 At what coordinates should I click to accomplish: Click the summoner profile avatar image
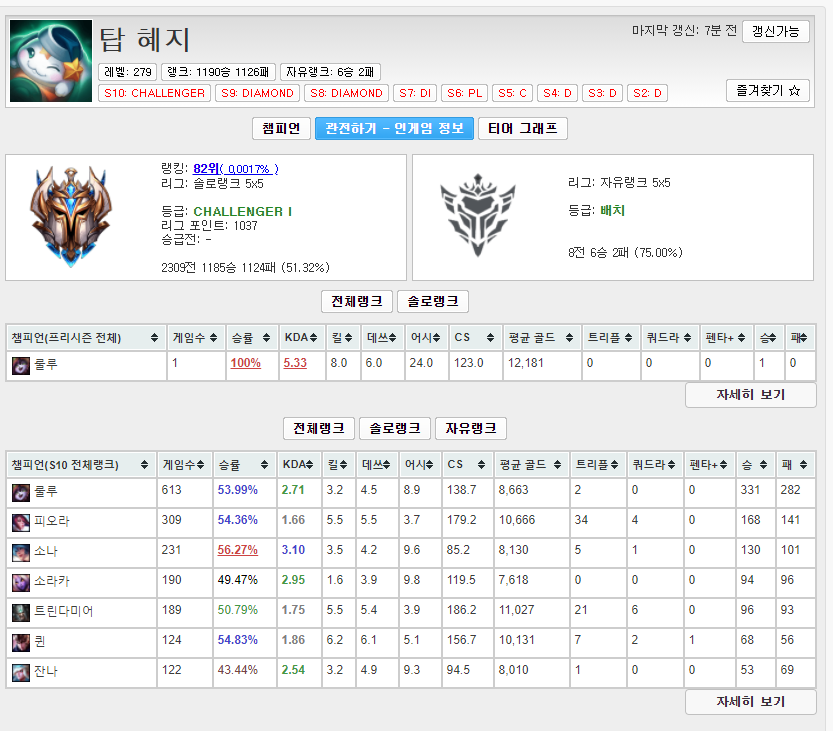(x=51, y=61)
